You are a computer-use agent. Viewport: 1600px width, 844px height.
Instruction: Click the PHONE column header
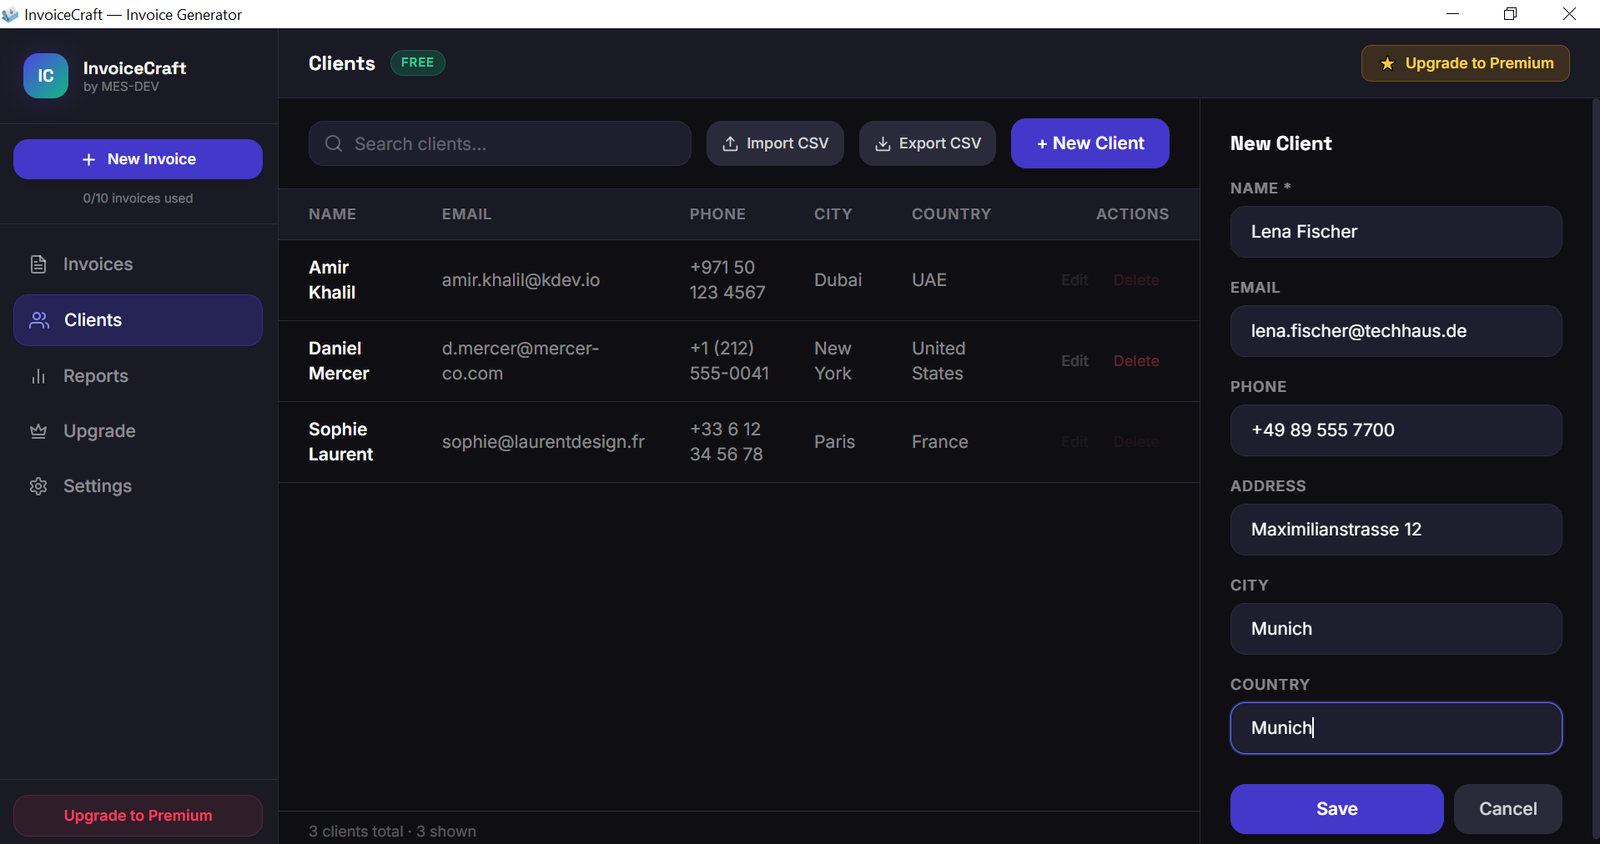point(718,214)
